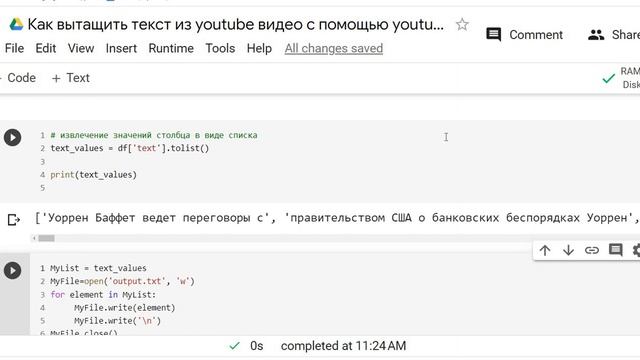This screenshot has width=640, height=360.
Task: Open the Insert menu
Action: pos(121,48)
